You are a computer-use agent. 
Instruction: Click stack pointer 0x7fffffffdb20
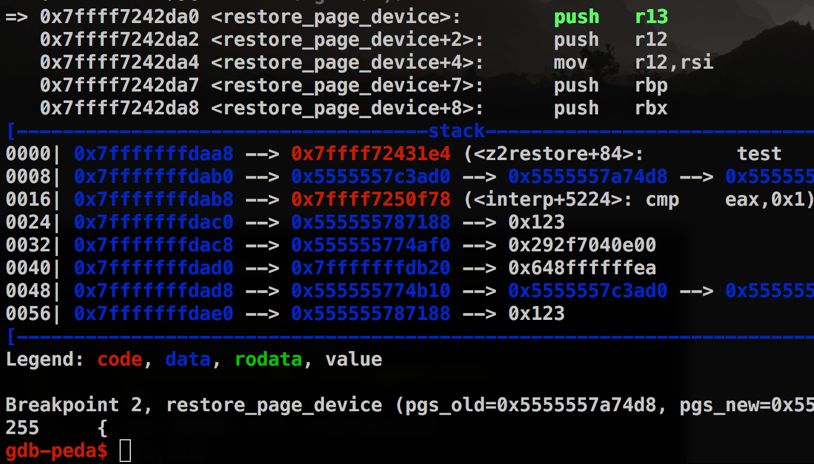(371, 268)
